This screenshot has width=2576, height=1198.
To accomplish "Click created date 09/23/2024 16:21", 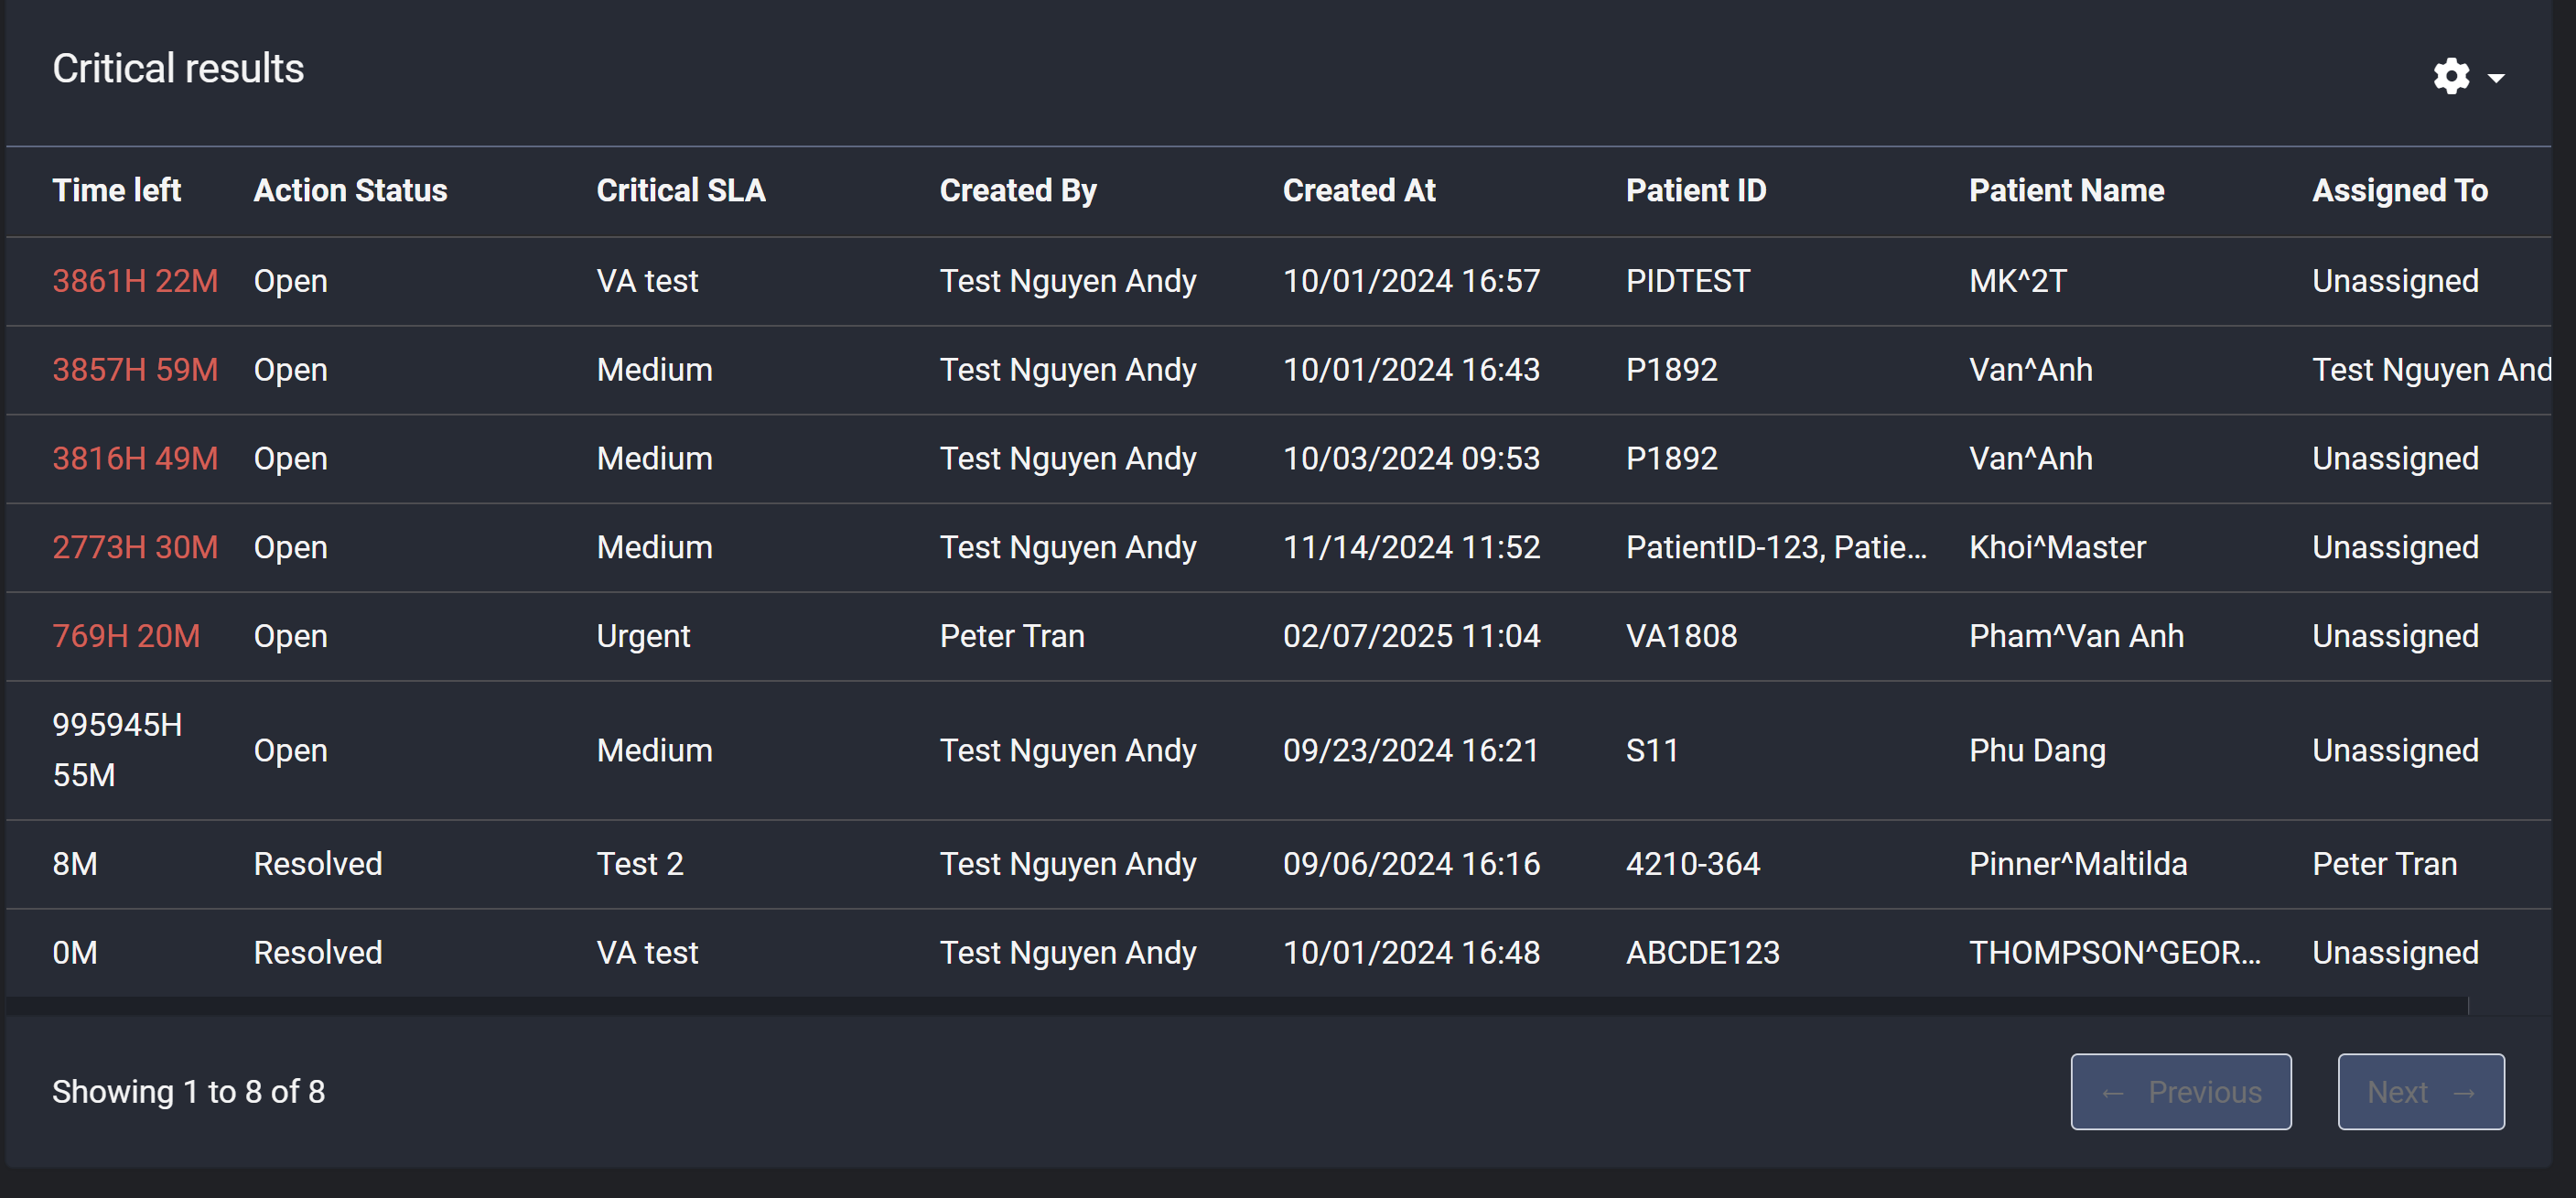I will 1410,751.
